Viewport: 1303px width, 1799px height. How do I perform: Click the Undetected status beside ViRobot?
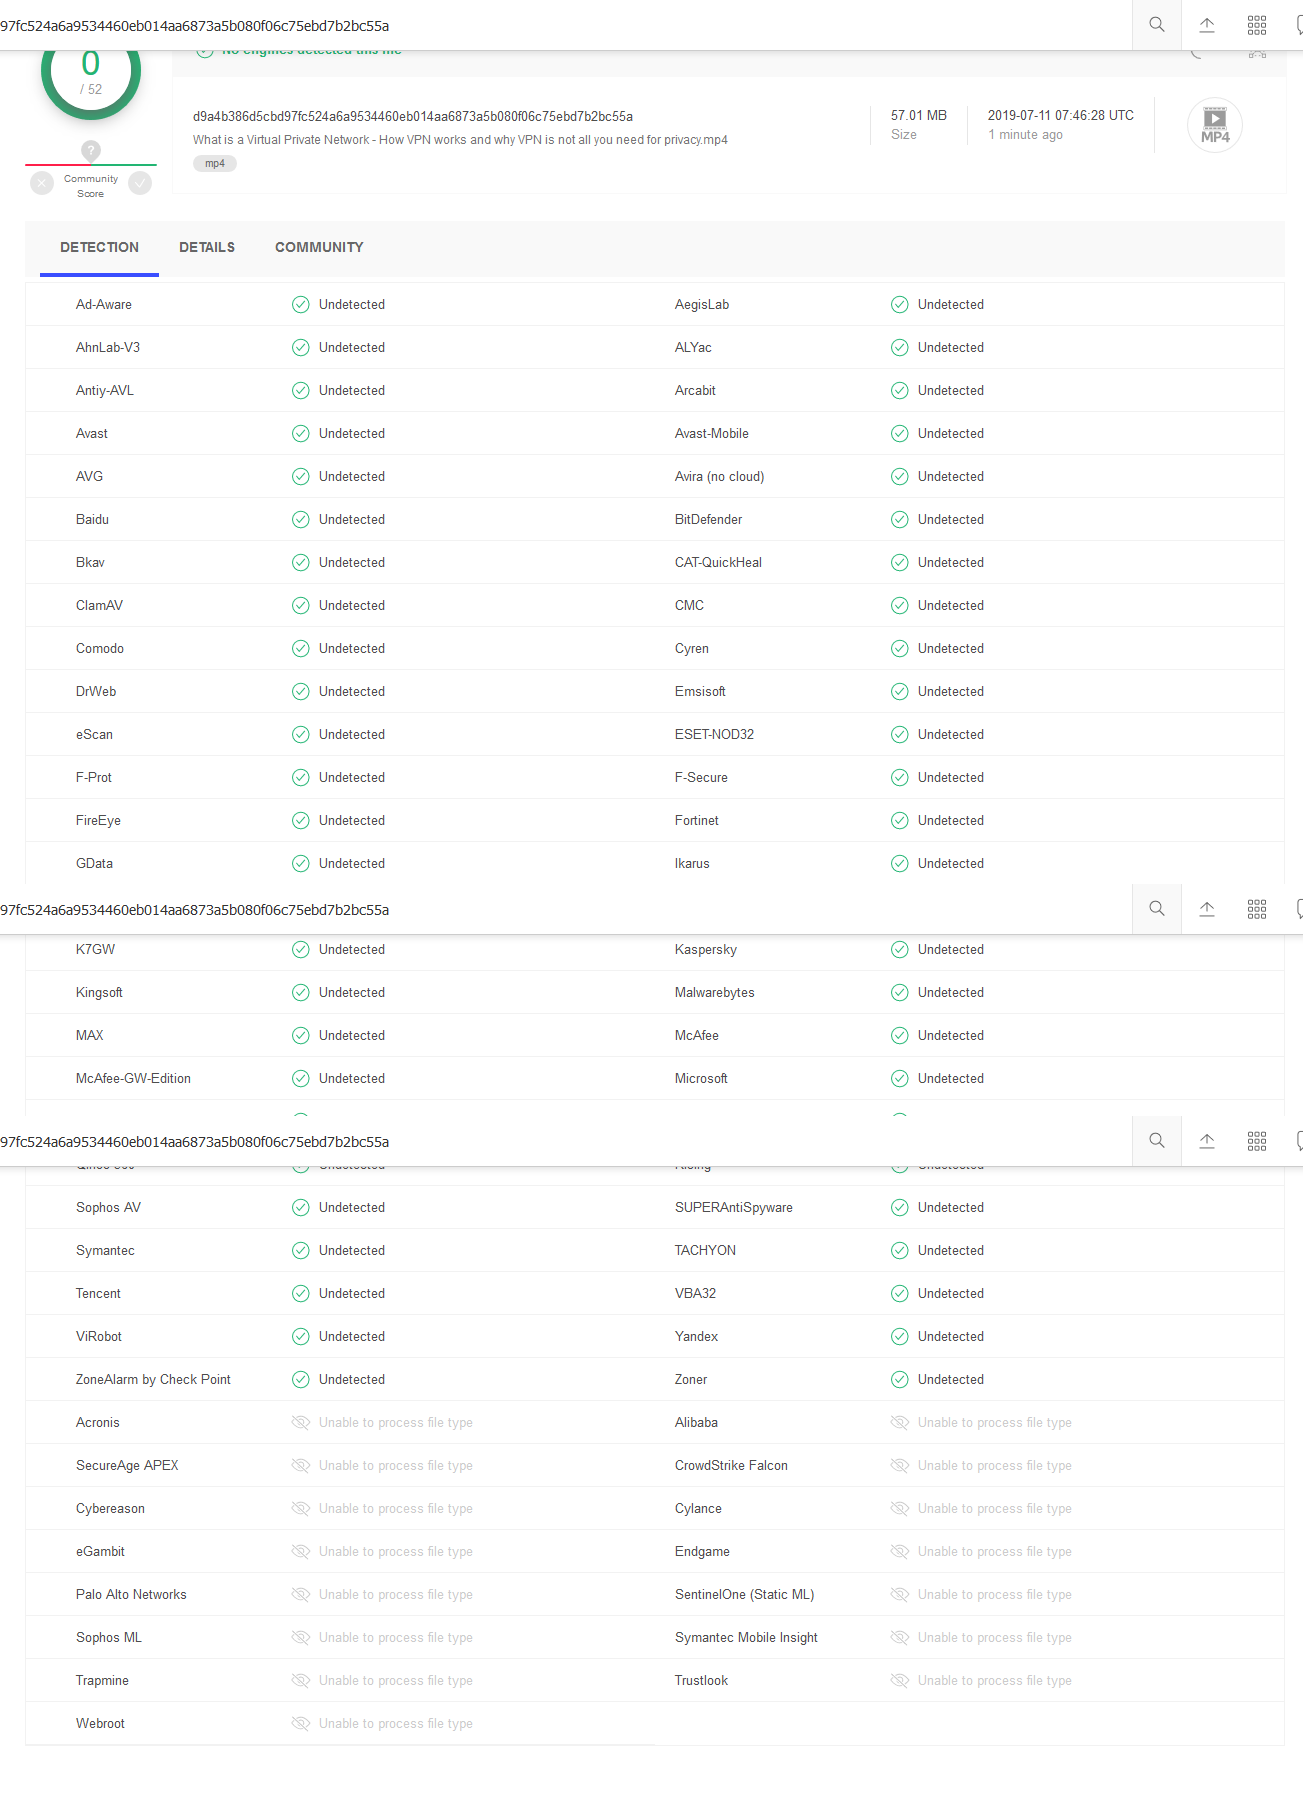coord(352,1337)
